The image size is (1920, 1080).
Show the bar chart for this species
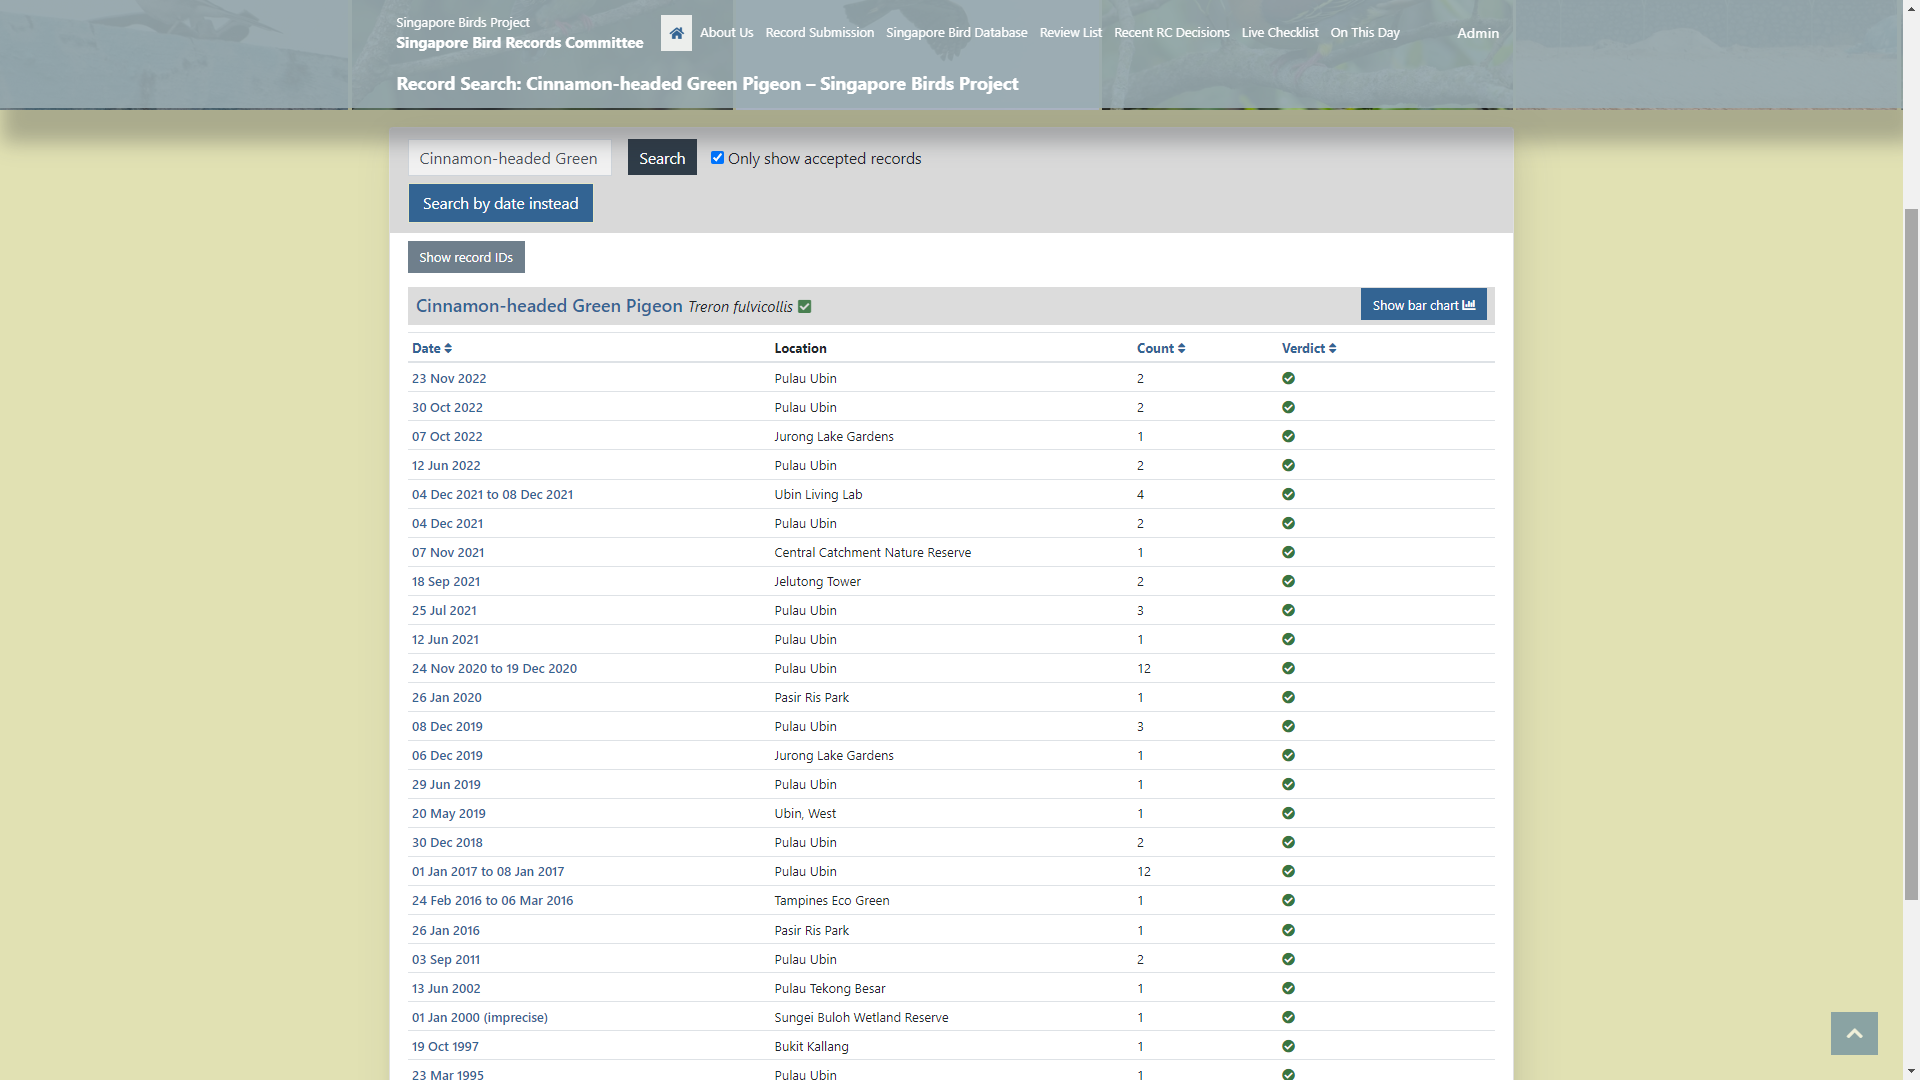click(1422, 305)
